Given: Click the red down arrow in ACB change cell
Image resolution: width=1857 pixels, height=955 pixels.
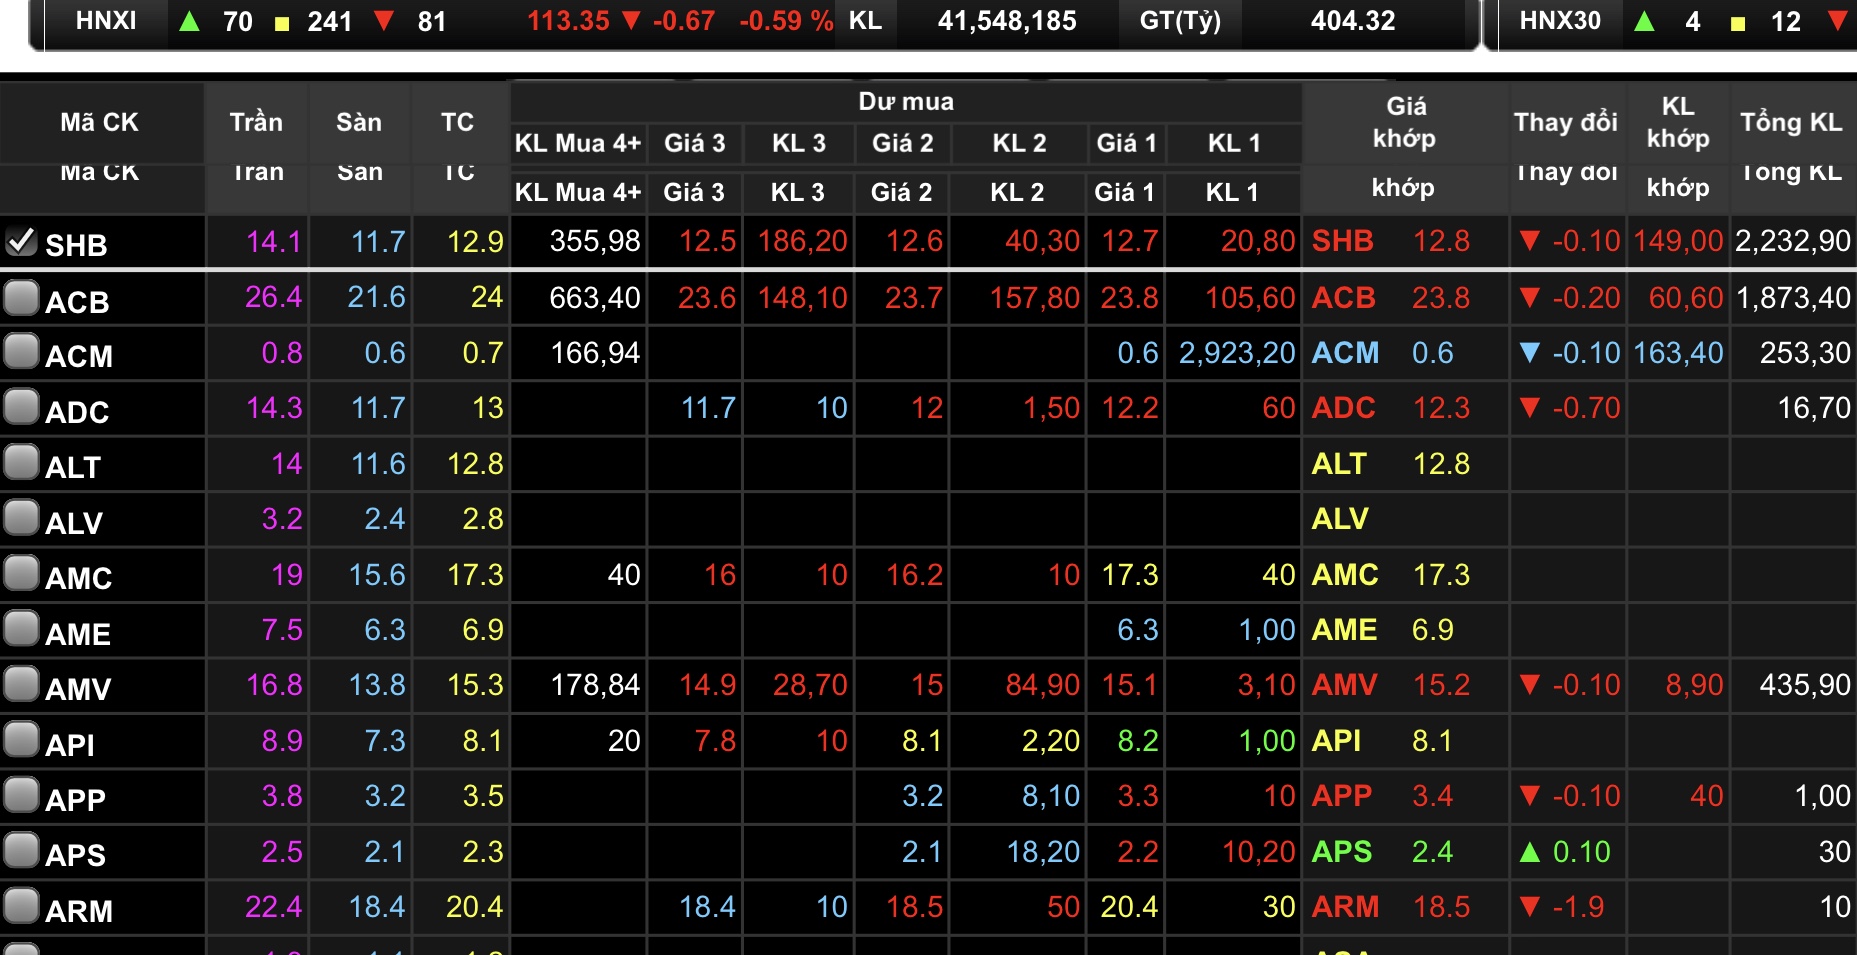Looking at the screenshot, I should [x=1529, y=298].
